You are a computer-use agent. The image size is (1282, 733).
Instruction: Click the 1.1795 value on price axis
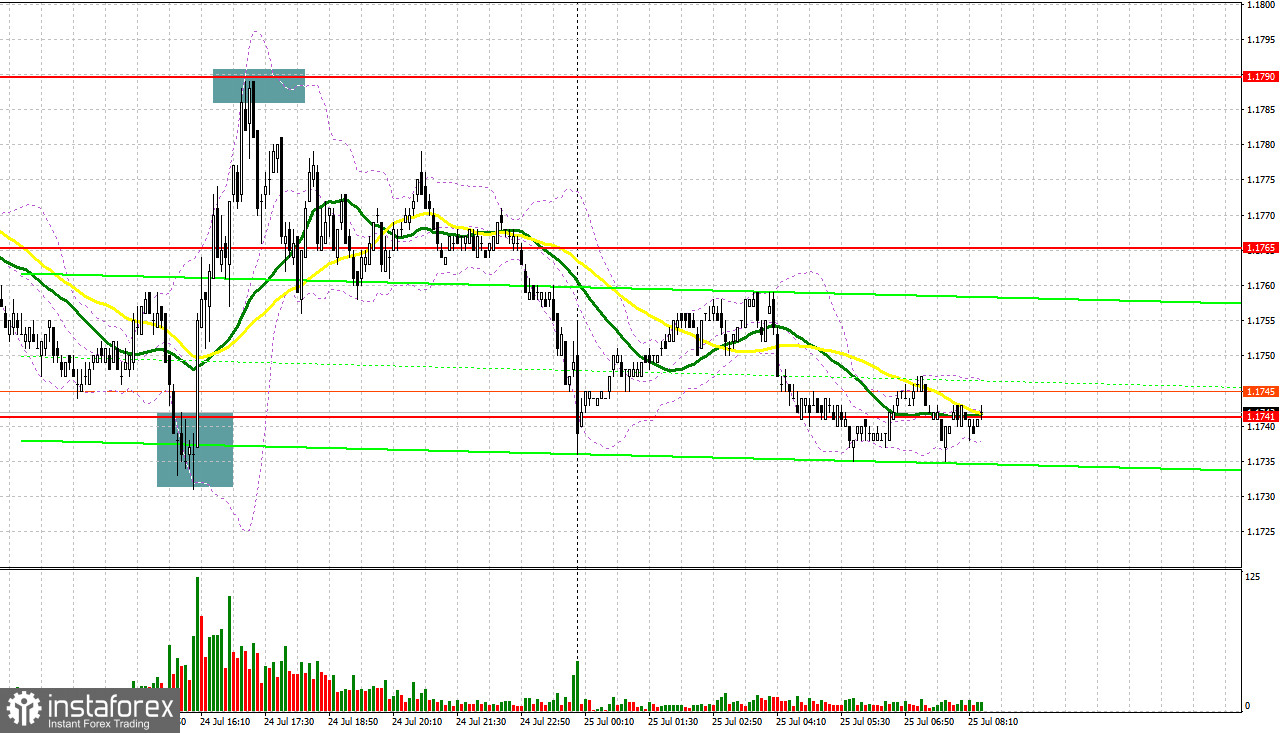pyautogui.click(x=1260, y=40)
